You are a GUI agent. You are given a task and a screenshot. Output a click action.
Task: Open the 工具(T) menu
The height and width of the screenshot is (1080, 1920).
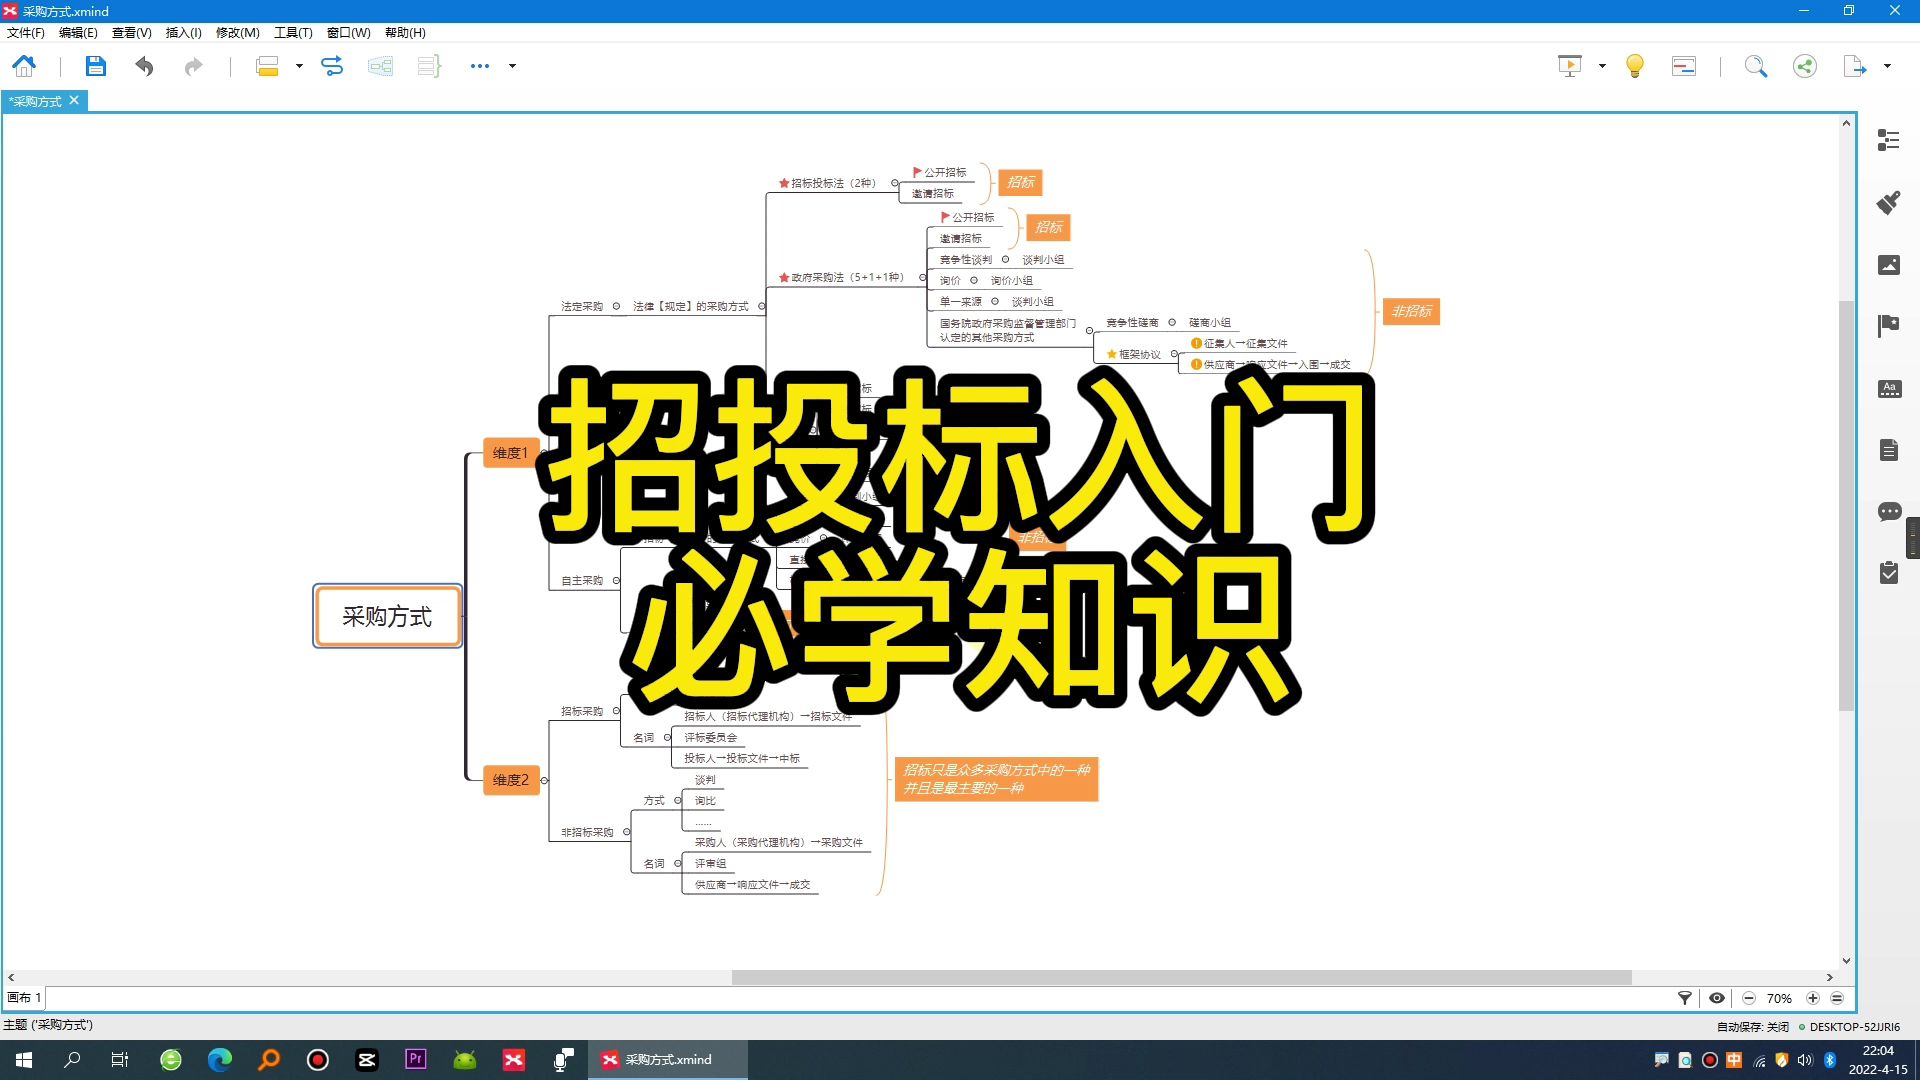pyautogui.click(x=293, y=32)
